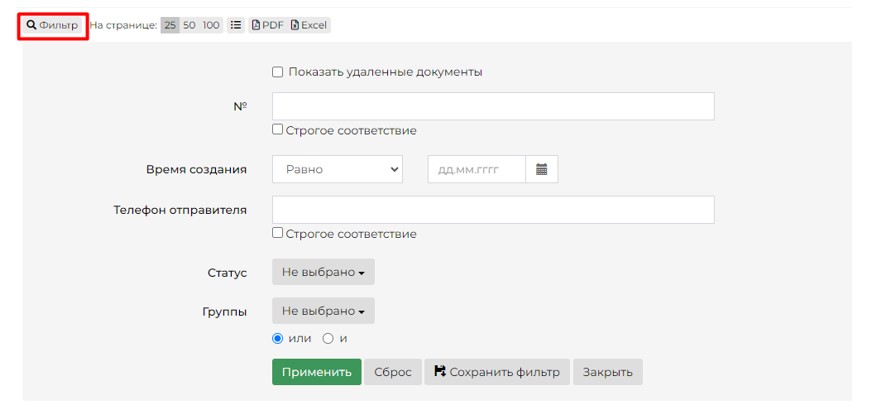Open the calendar date picker icon
The width and height of the screenshot is (888, 416).
(541, 169)
